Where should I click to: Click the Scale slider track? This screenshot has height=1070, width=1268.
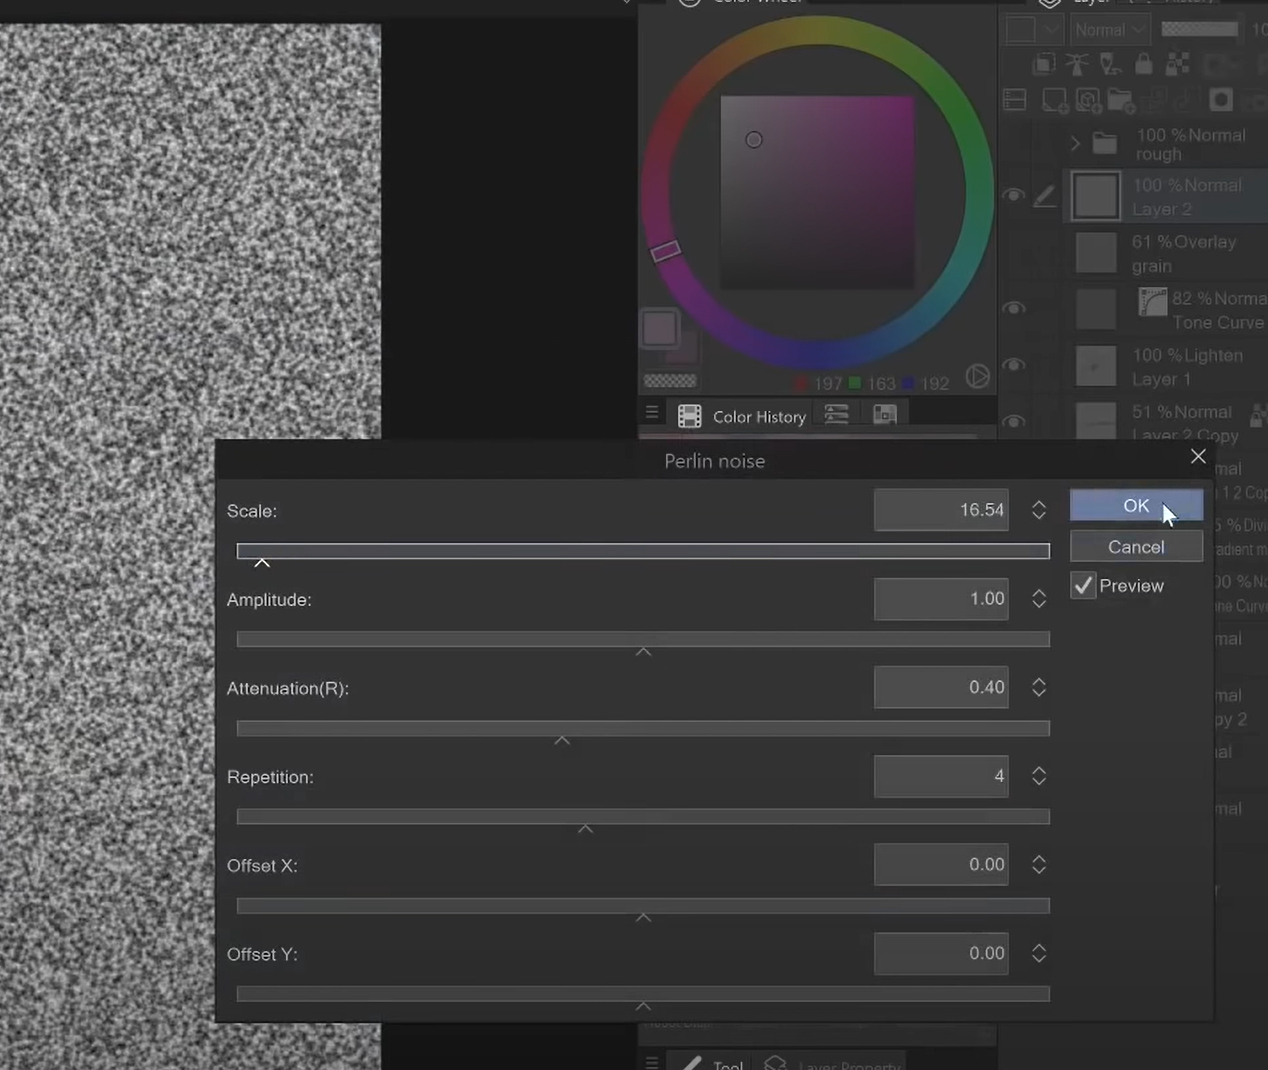click(x=643, y=551)
